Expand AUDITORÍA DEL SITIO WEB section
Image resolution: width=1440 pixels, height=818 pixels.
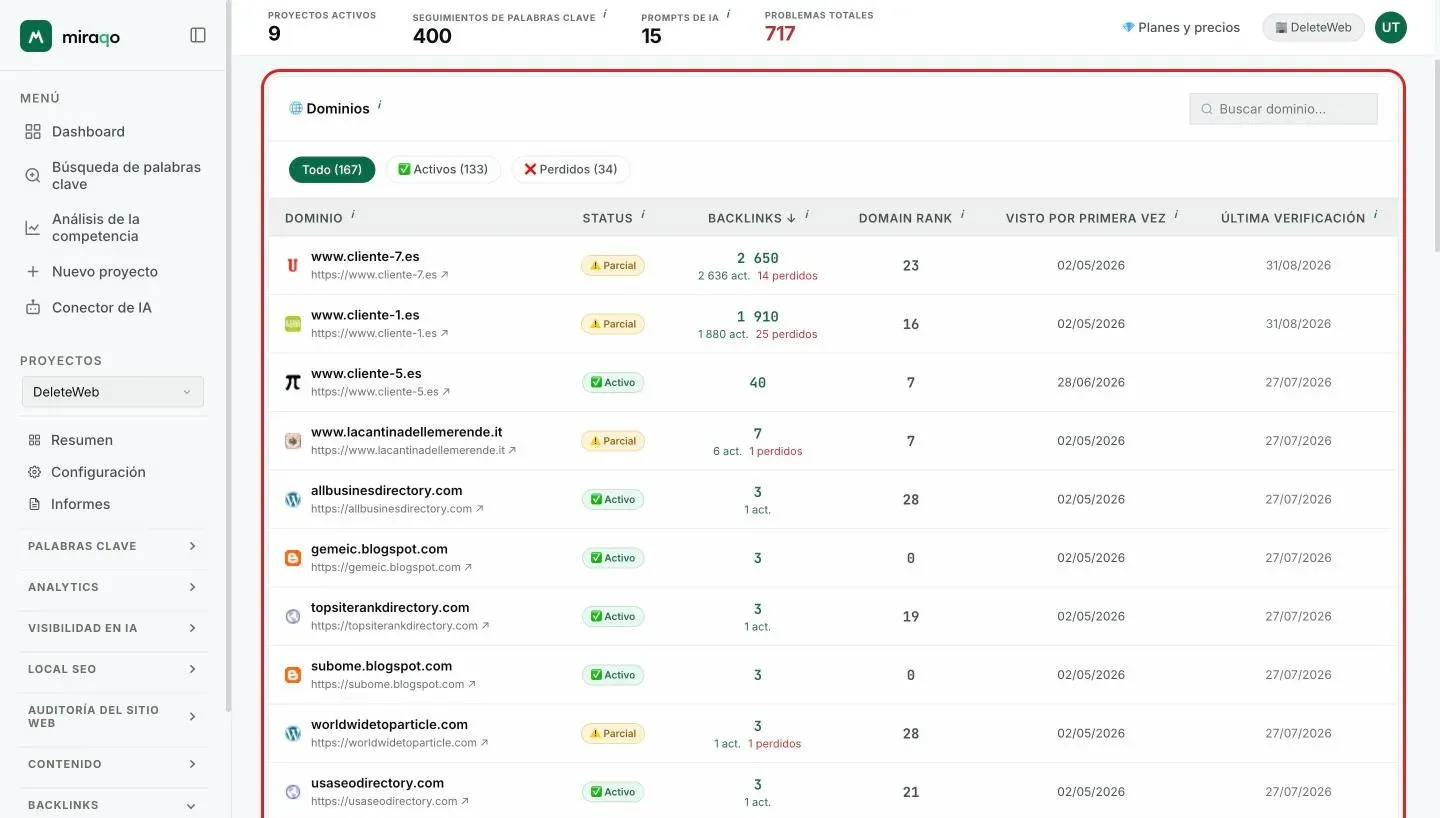(x=113, y=716)
